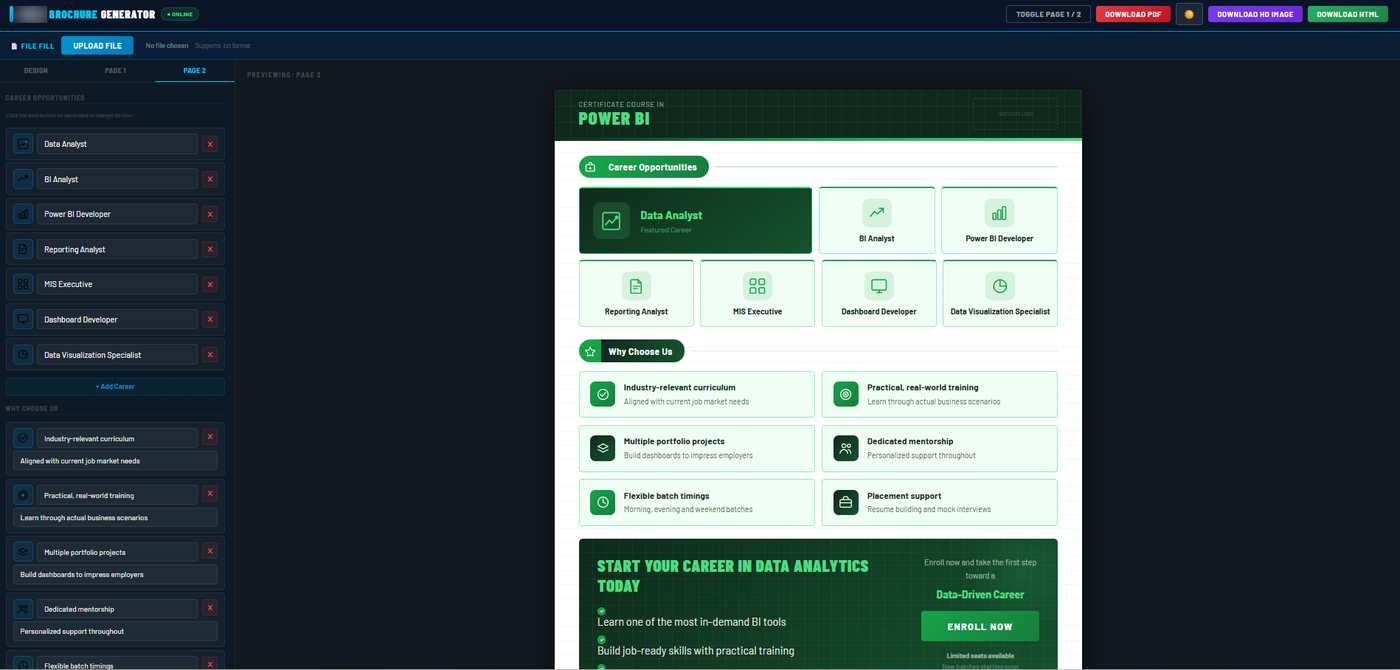
Task: Remove the BI Analyst career entry
Action: point(210,179)
